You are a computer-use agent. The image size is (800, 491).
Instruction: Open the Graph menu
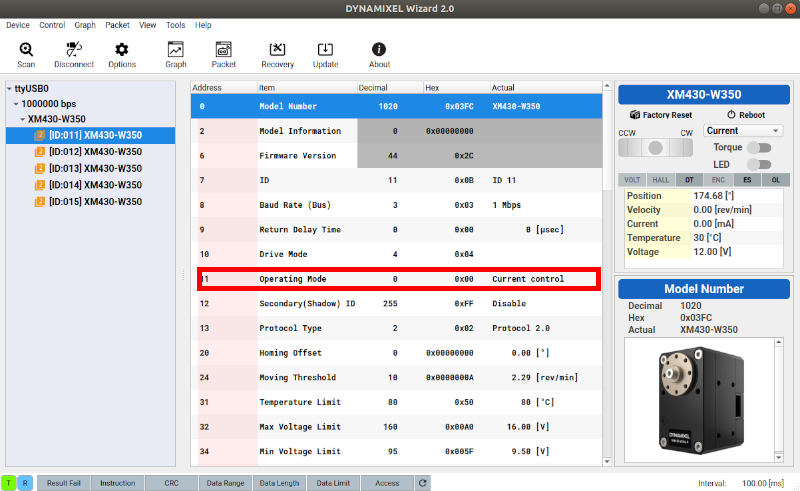click(x=85, y=25)
